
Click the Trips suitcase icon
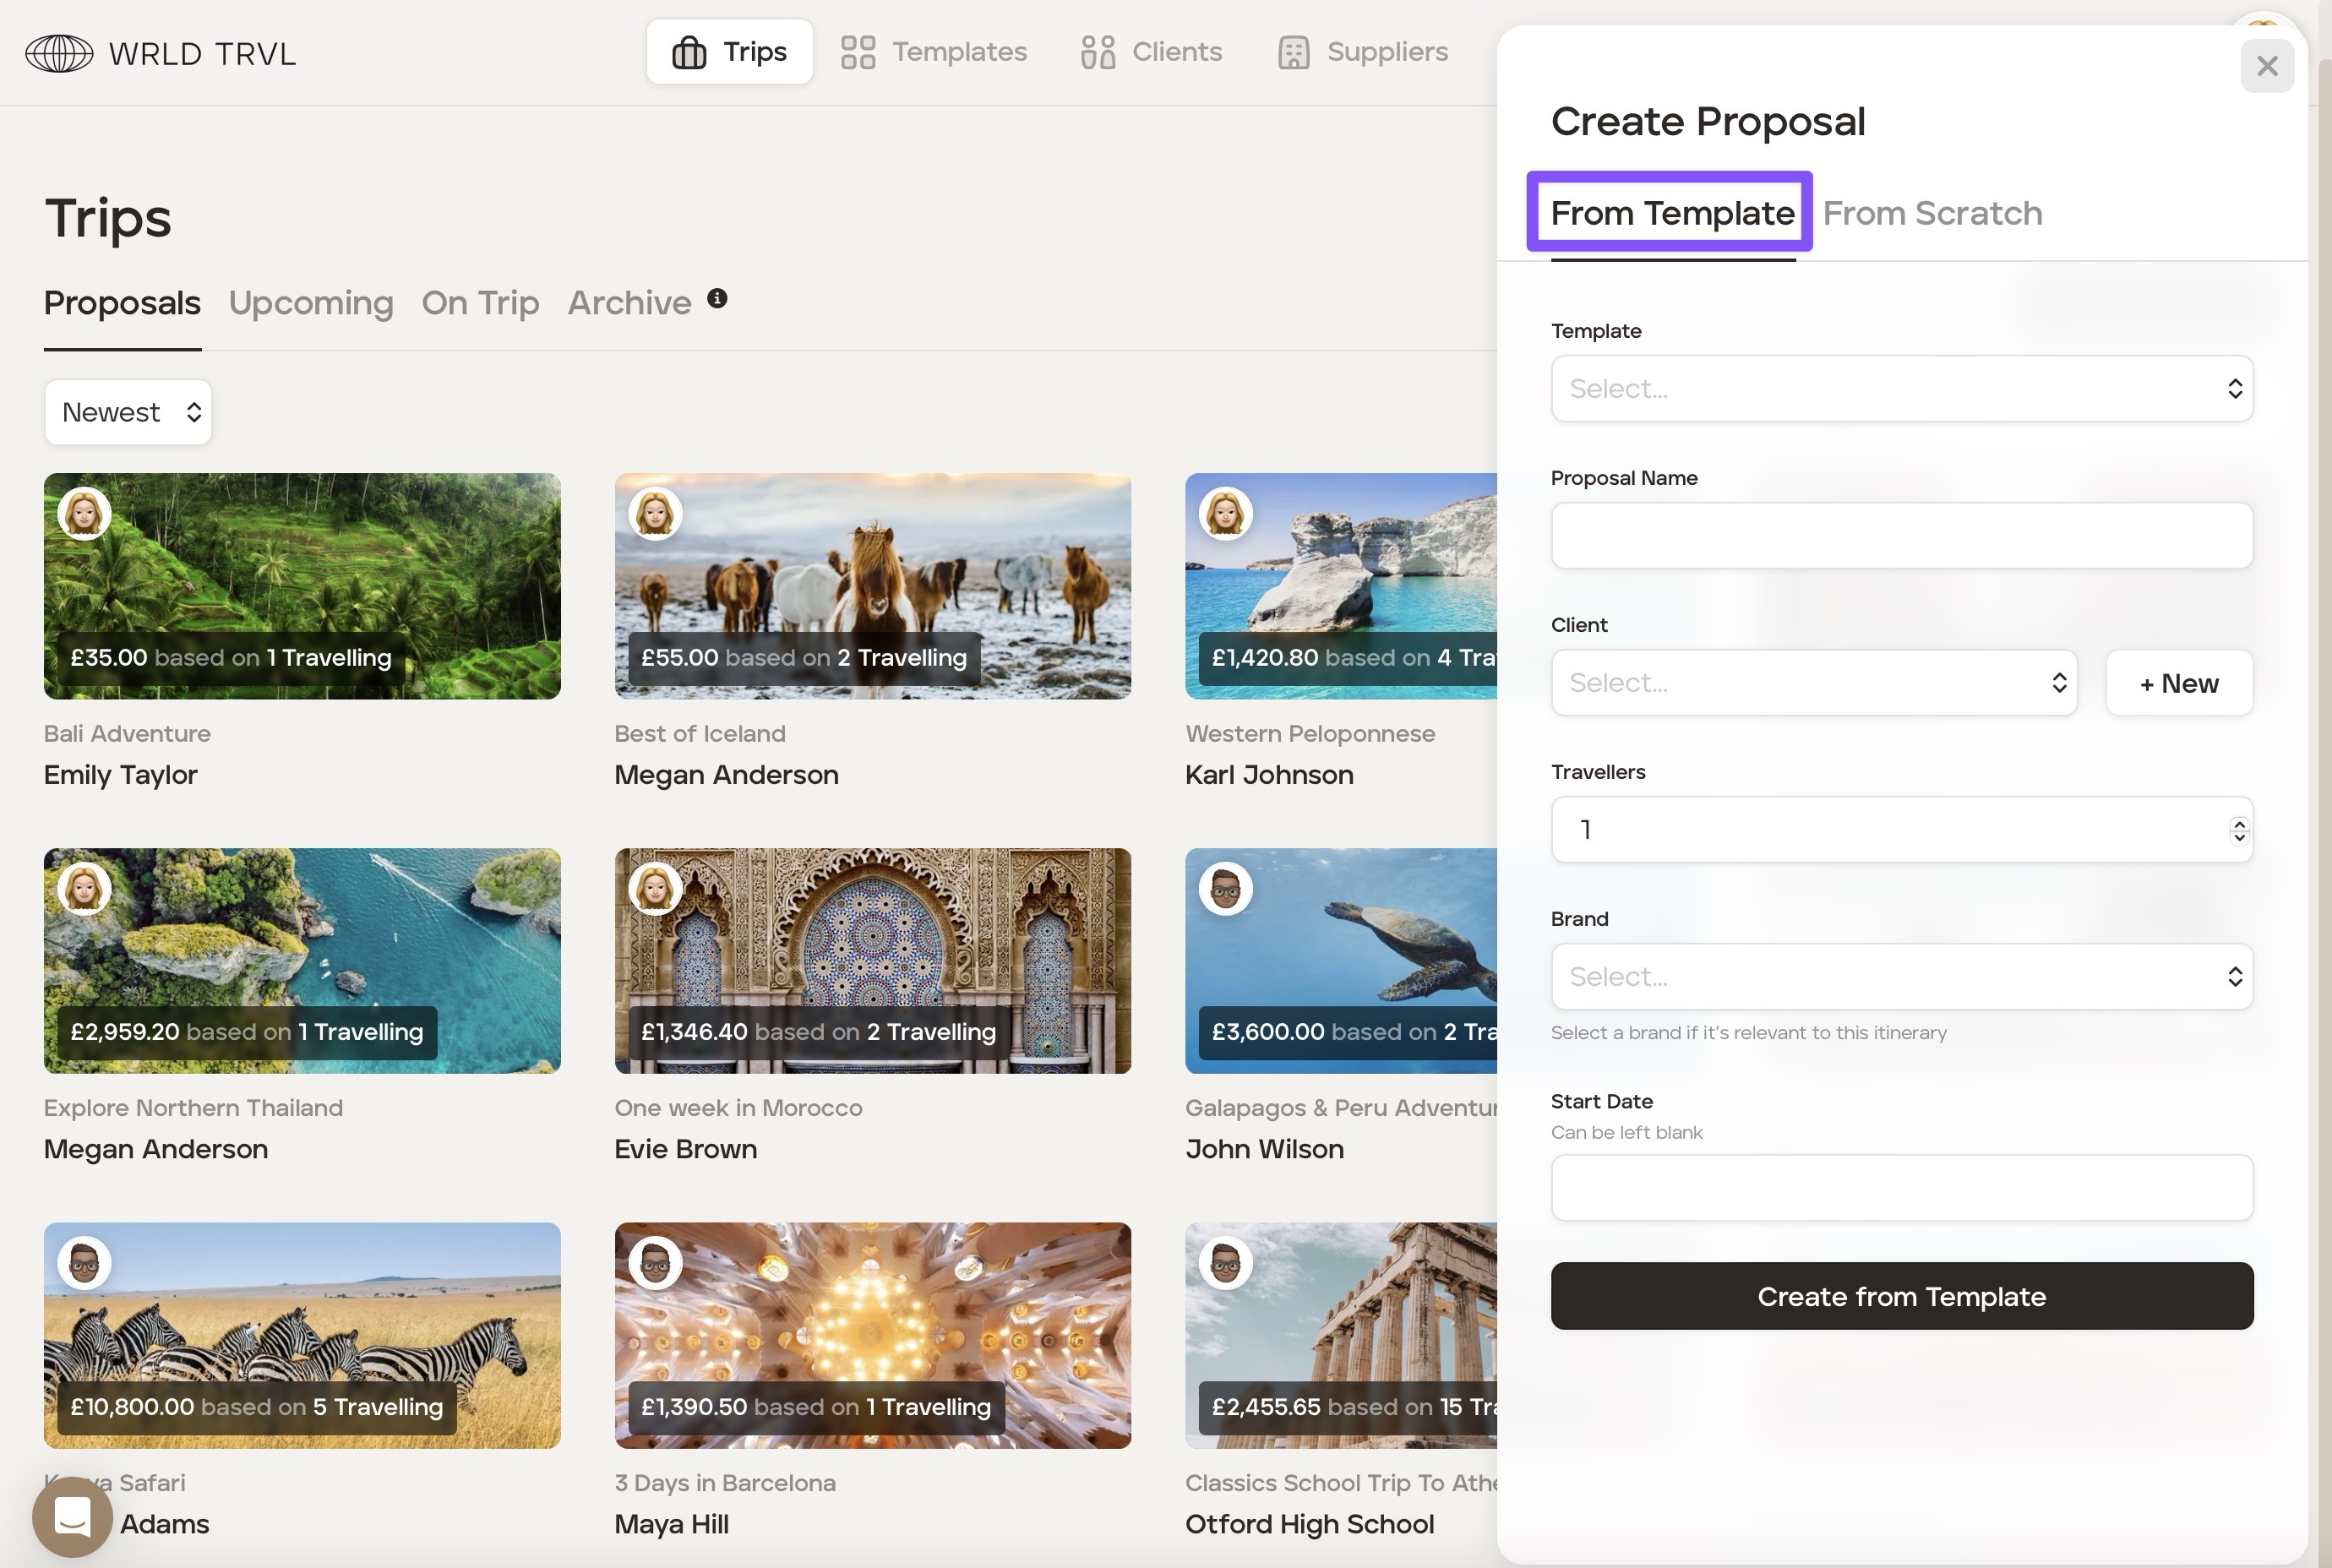[689, 52]
